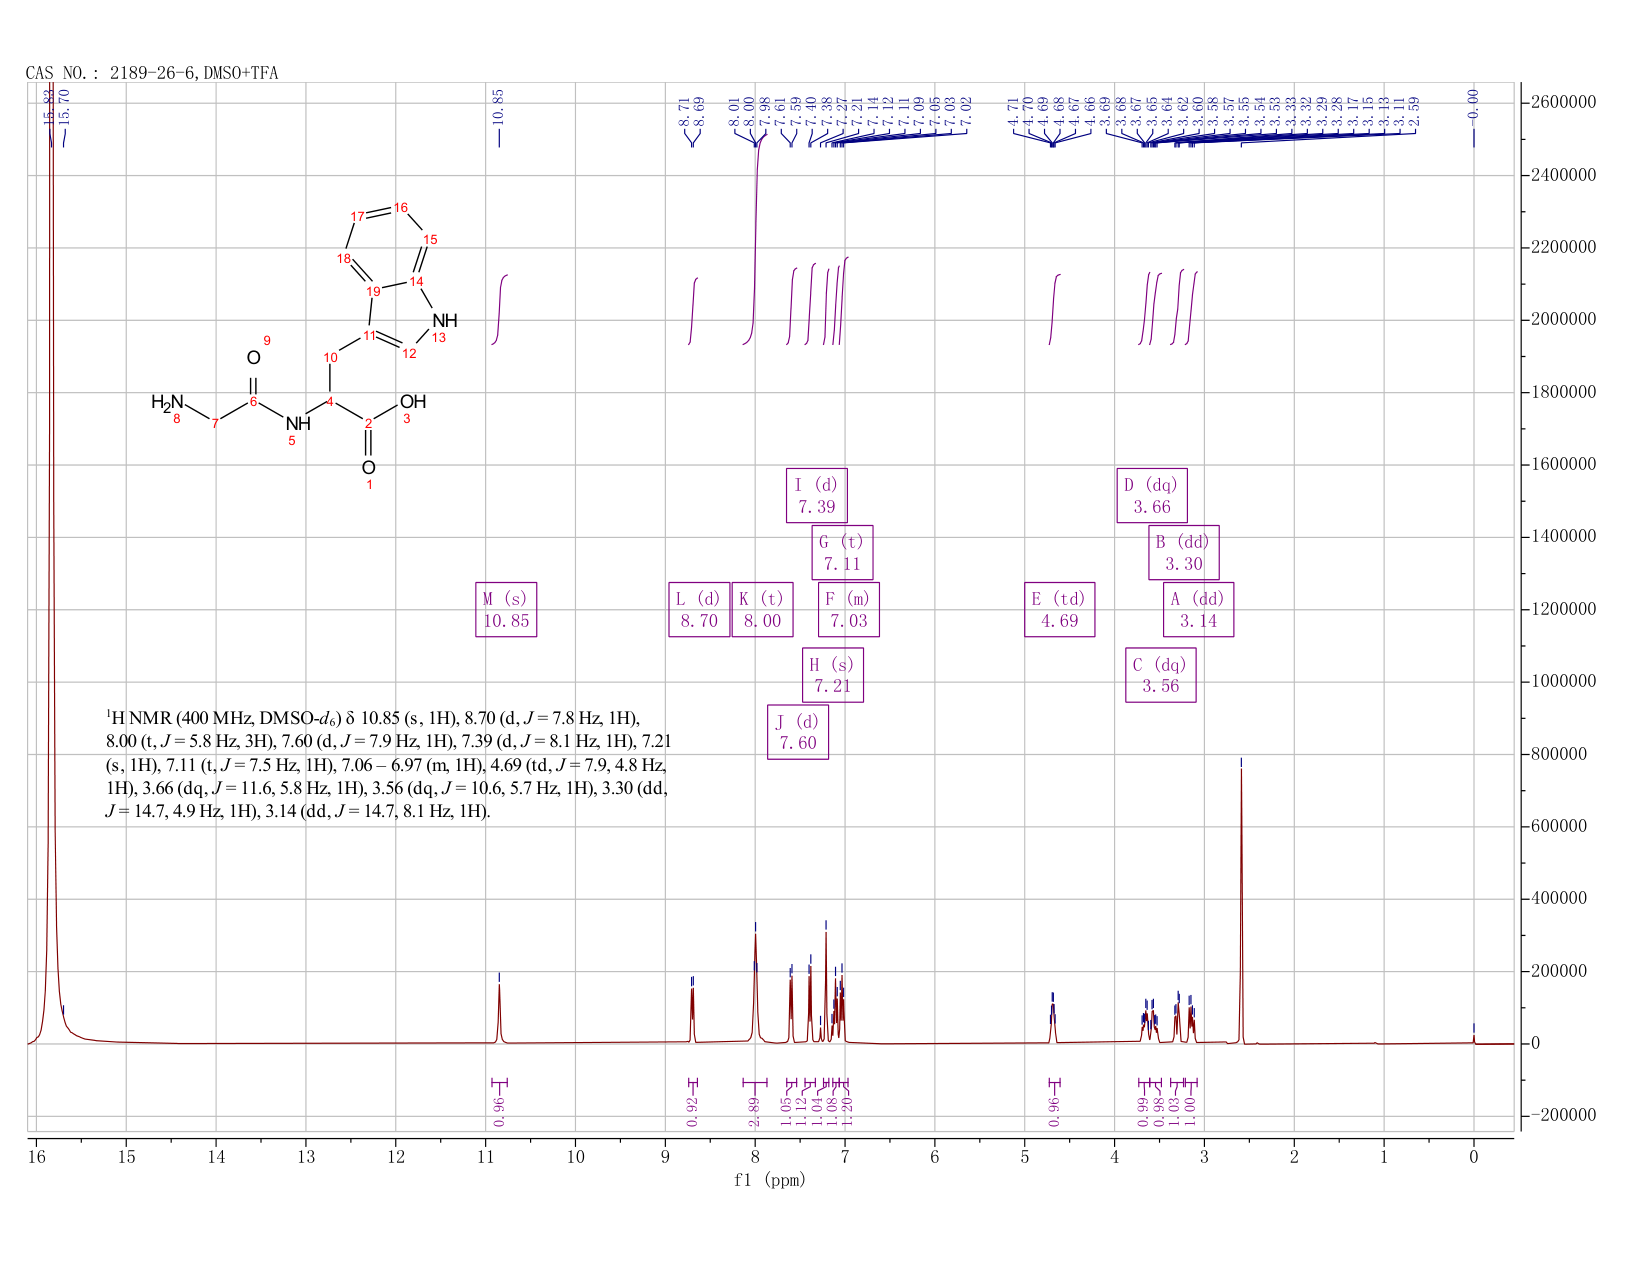Click the 16 tick on ppm axis

[x=36, y=1157]
